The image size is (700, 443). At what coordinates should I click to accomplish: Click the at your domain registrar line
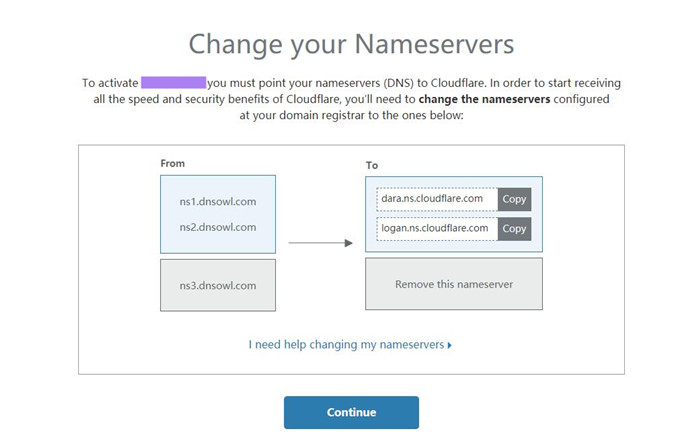pos(351,115)
